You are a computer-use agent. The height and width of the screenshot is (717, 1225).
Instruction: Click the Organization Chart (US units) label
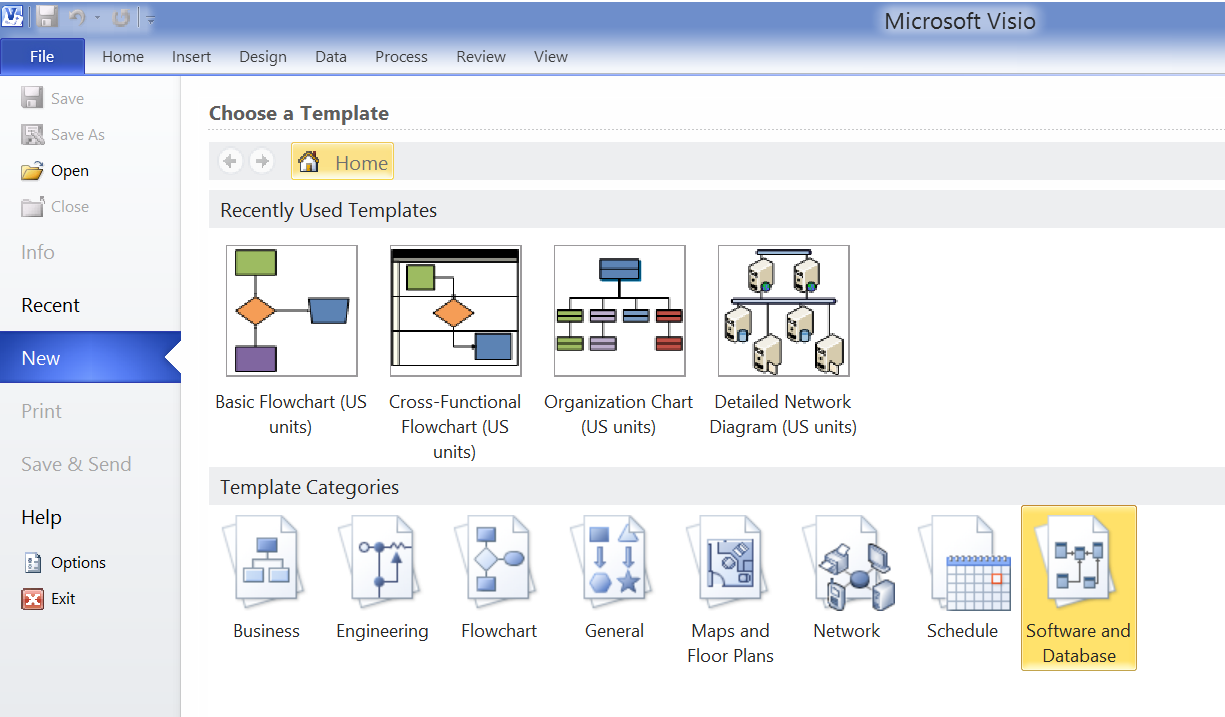[619, 414]
